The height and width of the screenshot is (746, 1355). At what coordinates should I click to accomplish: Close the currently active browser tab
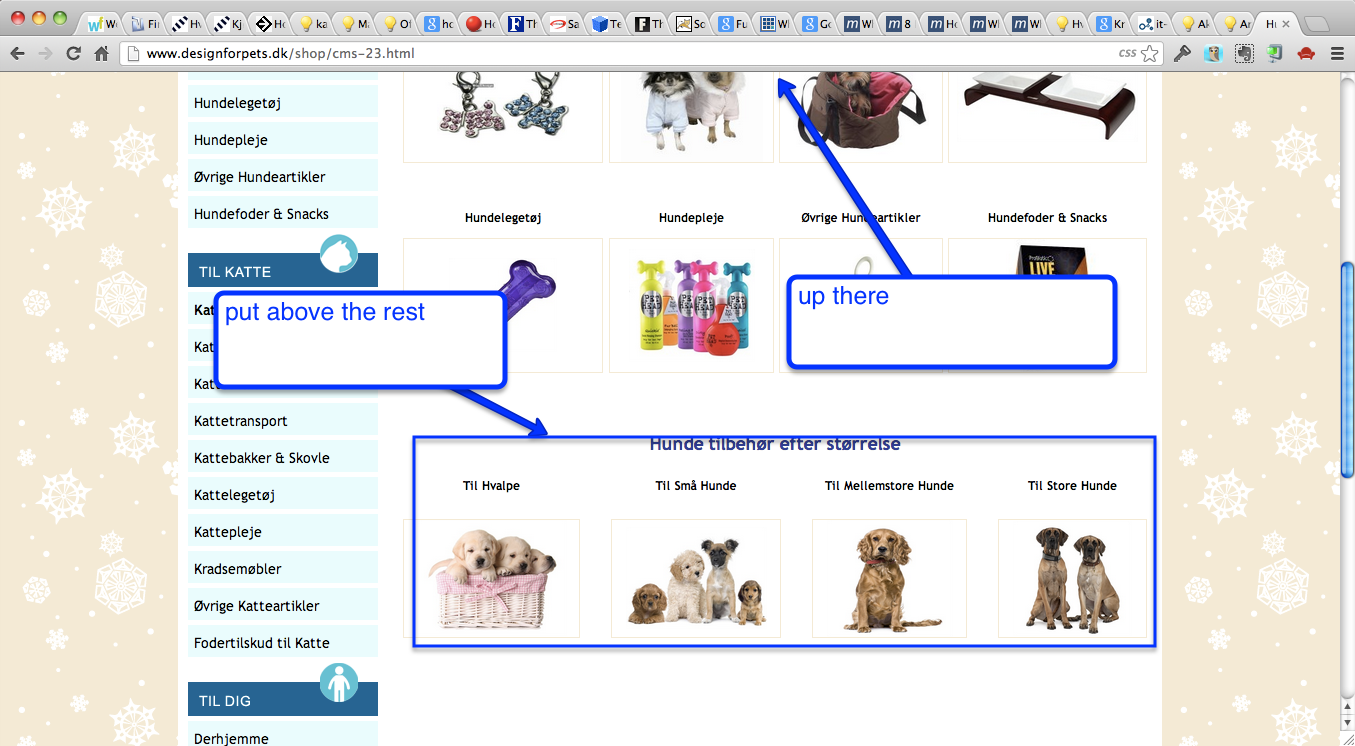pos(1286,23)
